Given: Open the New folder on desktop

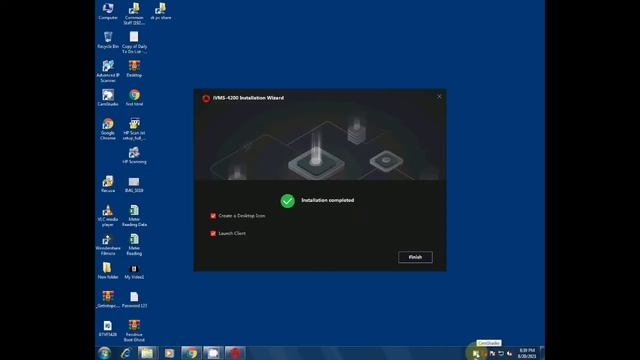Looking at the screenshot, I should 108,271.
